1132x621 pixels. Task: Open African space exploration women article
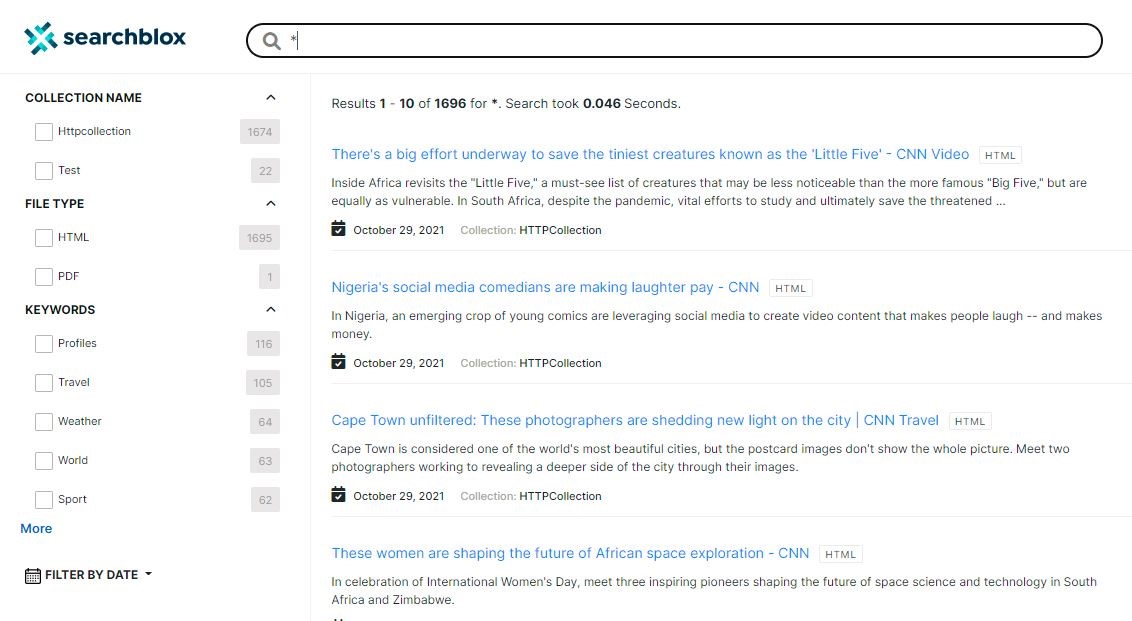click(x=570, y=553)
